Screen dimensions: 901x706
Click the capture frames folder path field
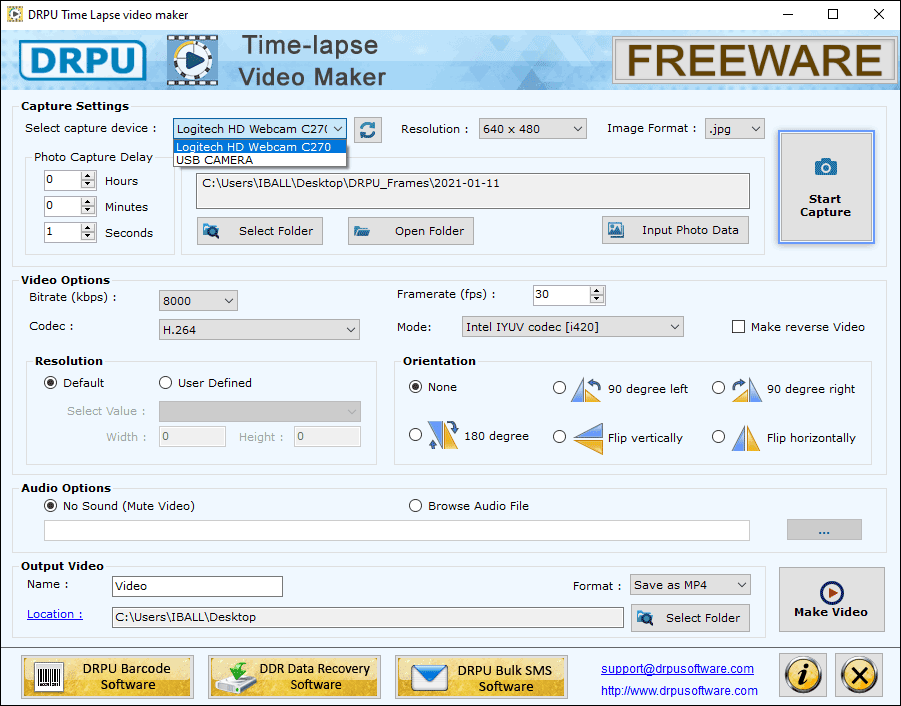473,191
